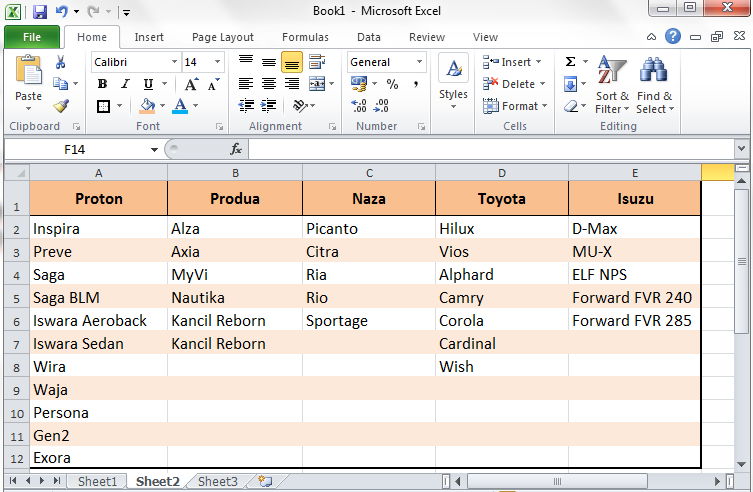The width and height of the screenshot is (753, 492).
Task: Open the File tab
Action: coord(32,37)
